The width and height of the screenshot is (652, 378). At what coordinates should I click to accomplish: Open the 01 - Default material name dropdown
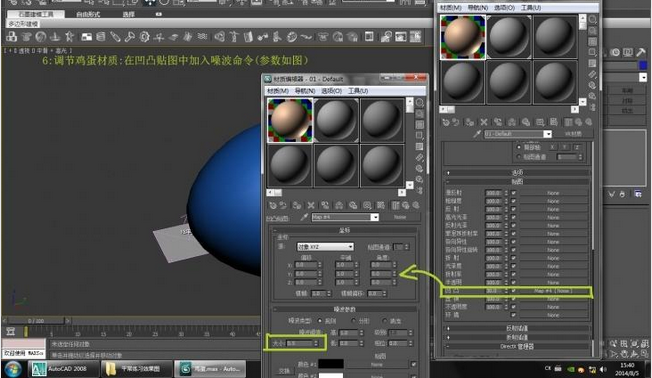click(548, 134)
